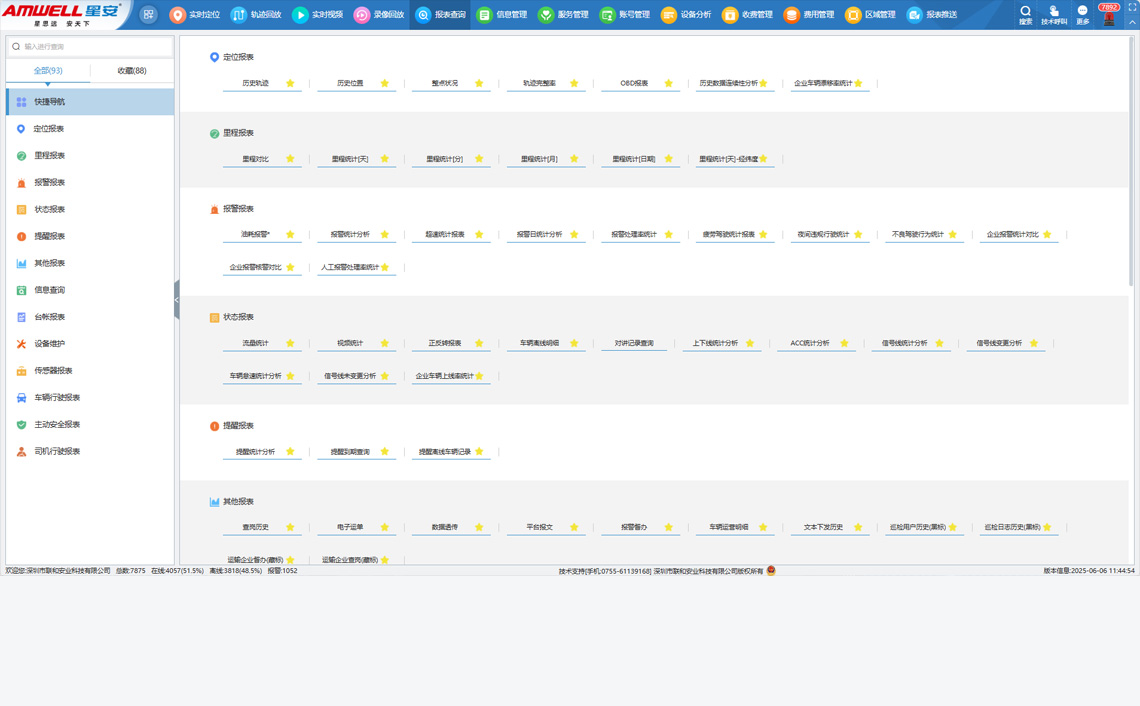Viewport: 1140px width, 706px height.
Task: Toggle favorite star for 历史轨迹
Action: coord(290,84)
